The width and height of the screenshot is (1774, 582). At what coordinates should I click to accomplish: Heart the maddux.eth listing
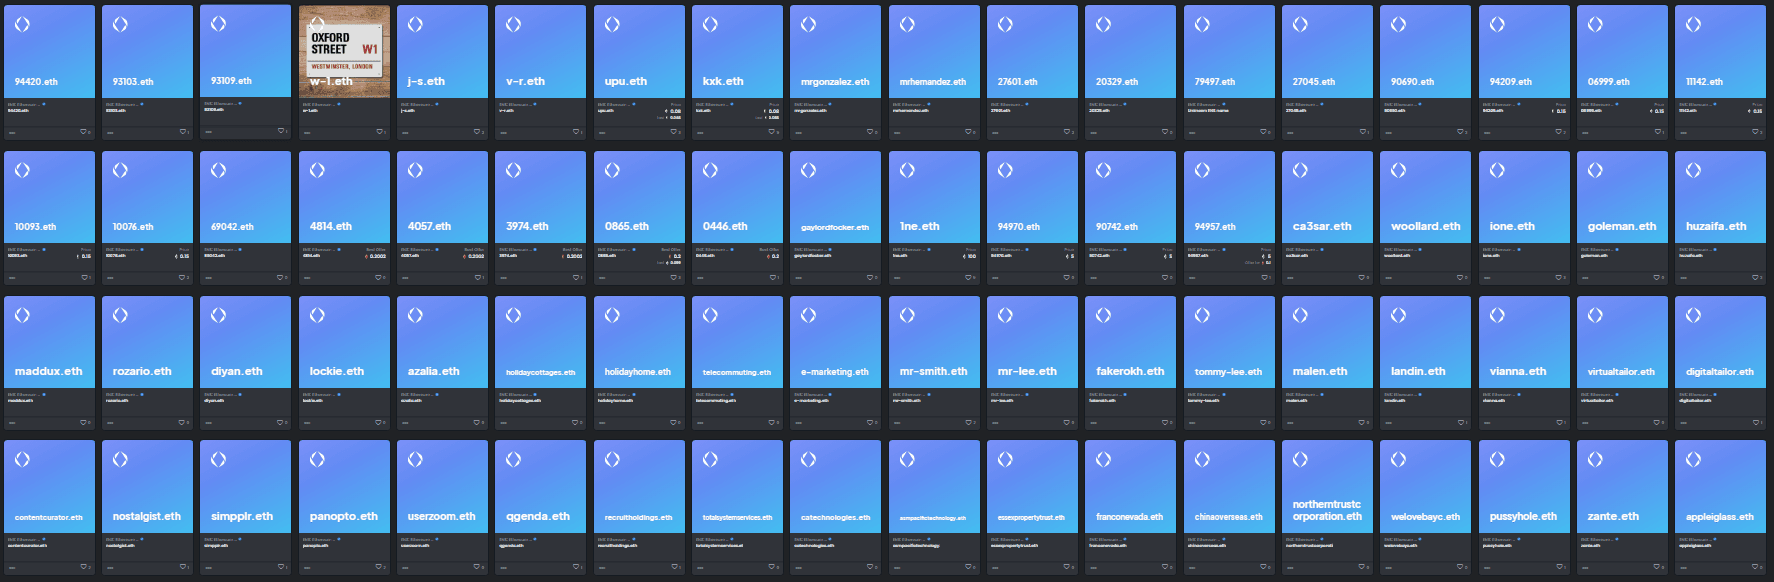[83, 422]
